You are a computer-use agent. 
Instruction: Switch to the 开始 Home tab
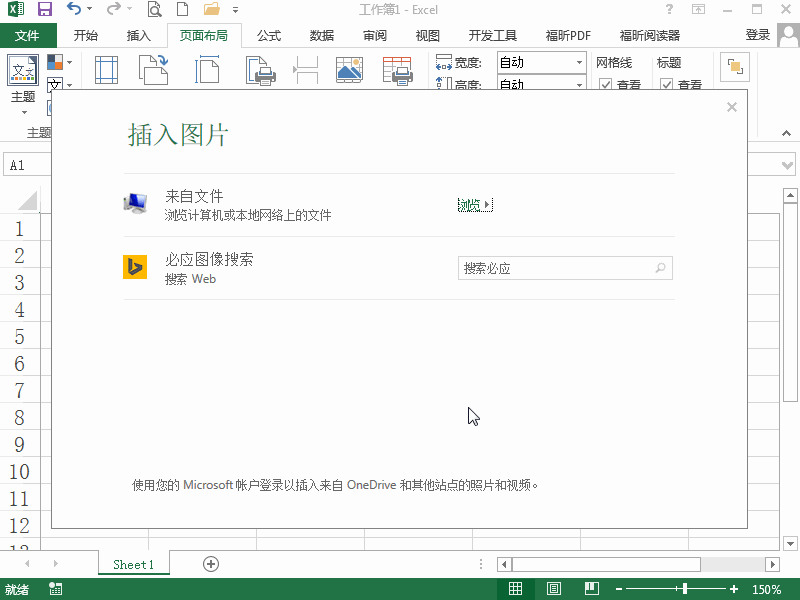[85, 35]
